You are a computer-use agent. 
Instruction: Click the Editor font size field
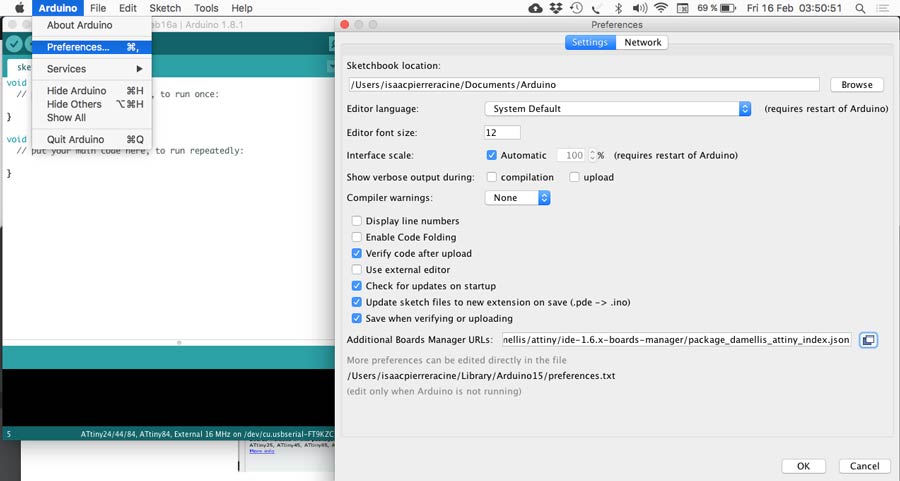[502, 132]
